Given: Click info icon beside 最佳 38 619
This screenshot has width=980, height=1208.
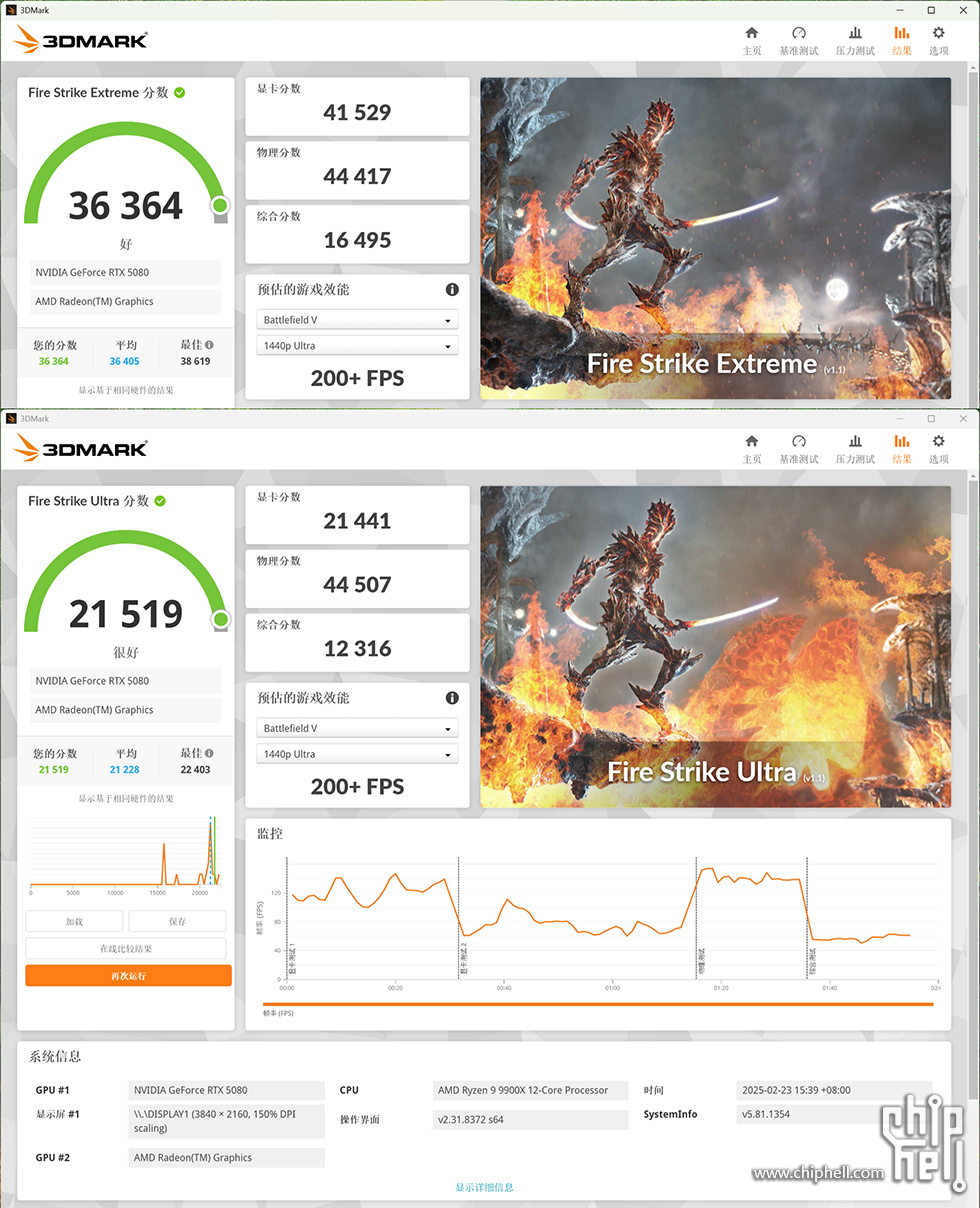Looking at the screenshot, I should (209, 345).
